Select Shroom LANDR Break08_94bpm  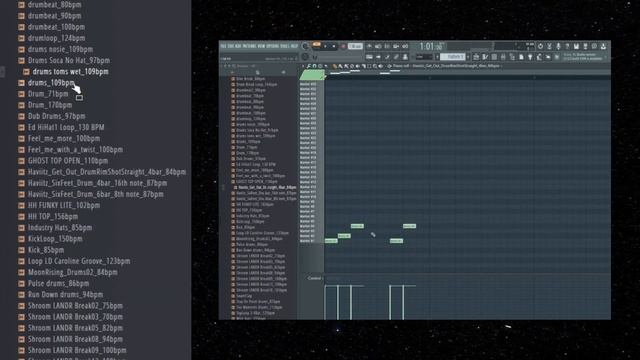[75, 339]
